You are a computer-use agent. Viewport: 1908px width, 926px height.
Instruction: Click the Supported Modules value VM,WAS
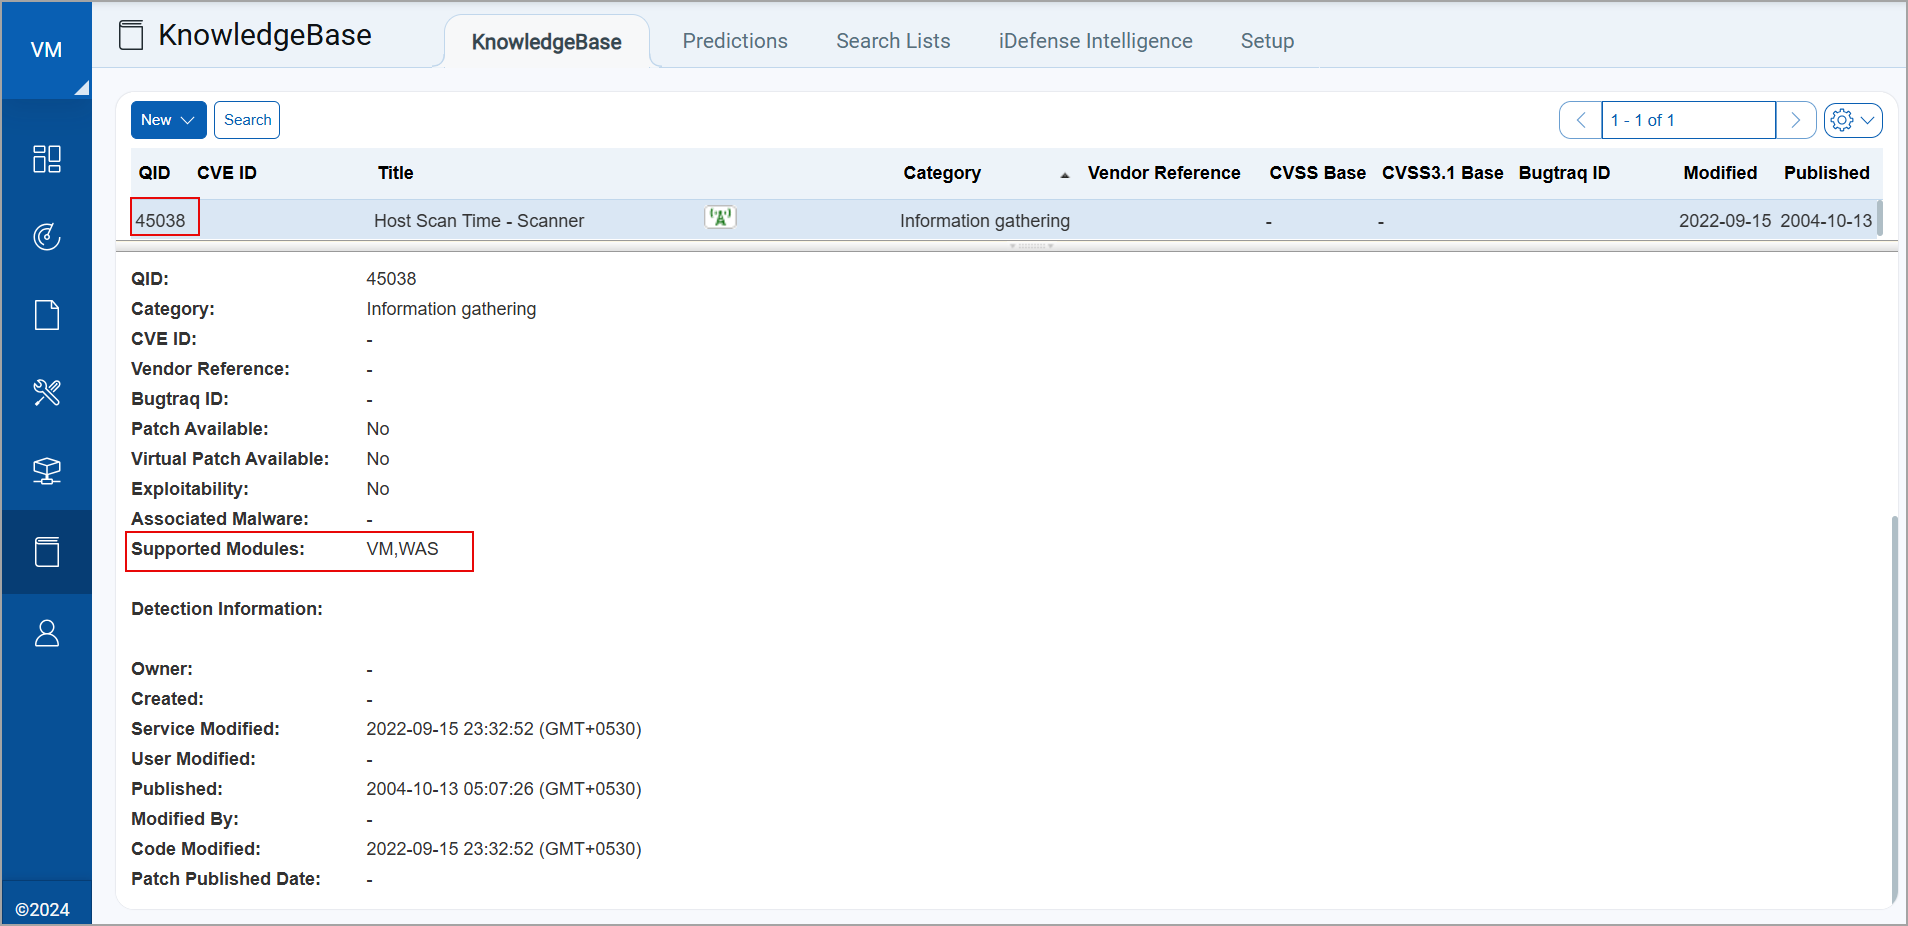pos(402,549)
